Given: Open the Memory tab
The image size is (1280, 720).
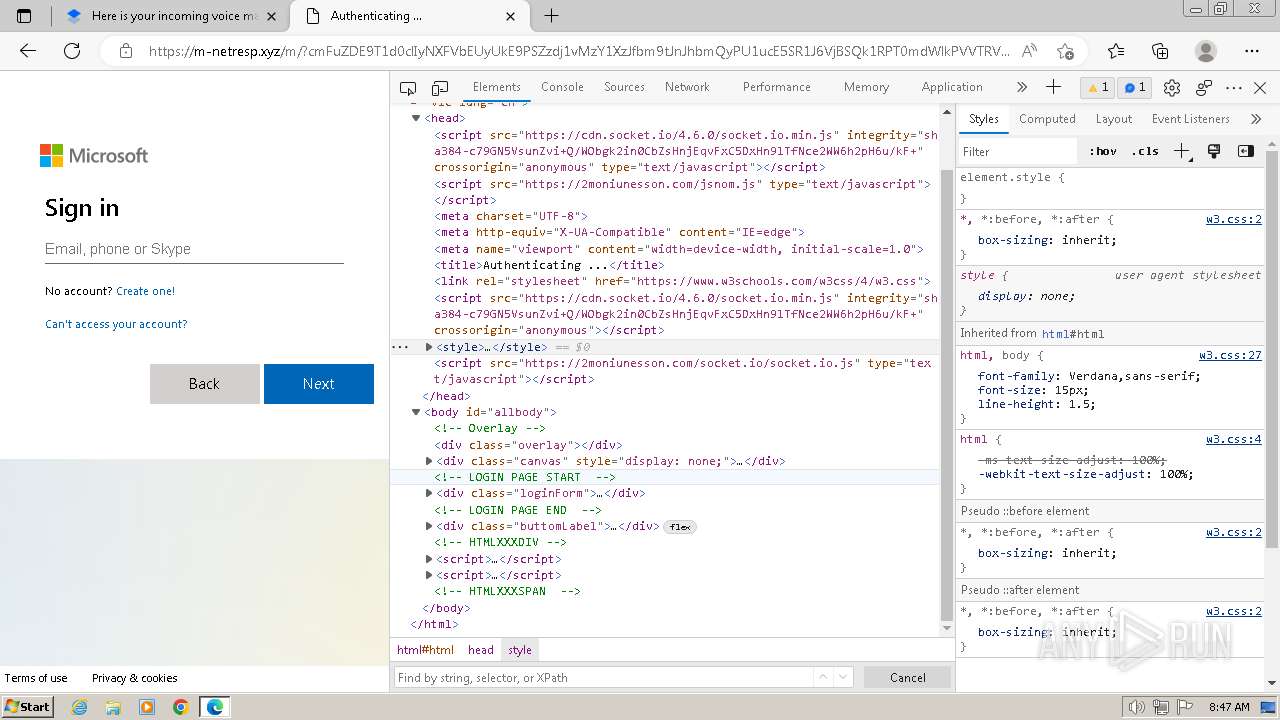Looking at the screenshot, I should 866,87.
